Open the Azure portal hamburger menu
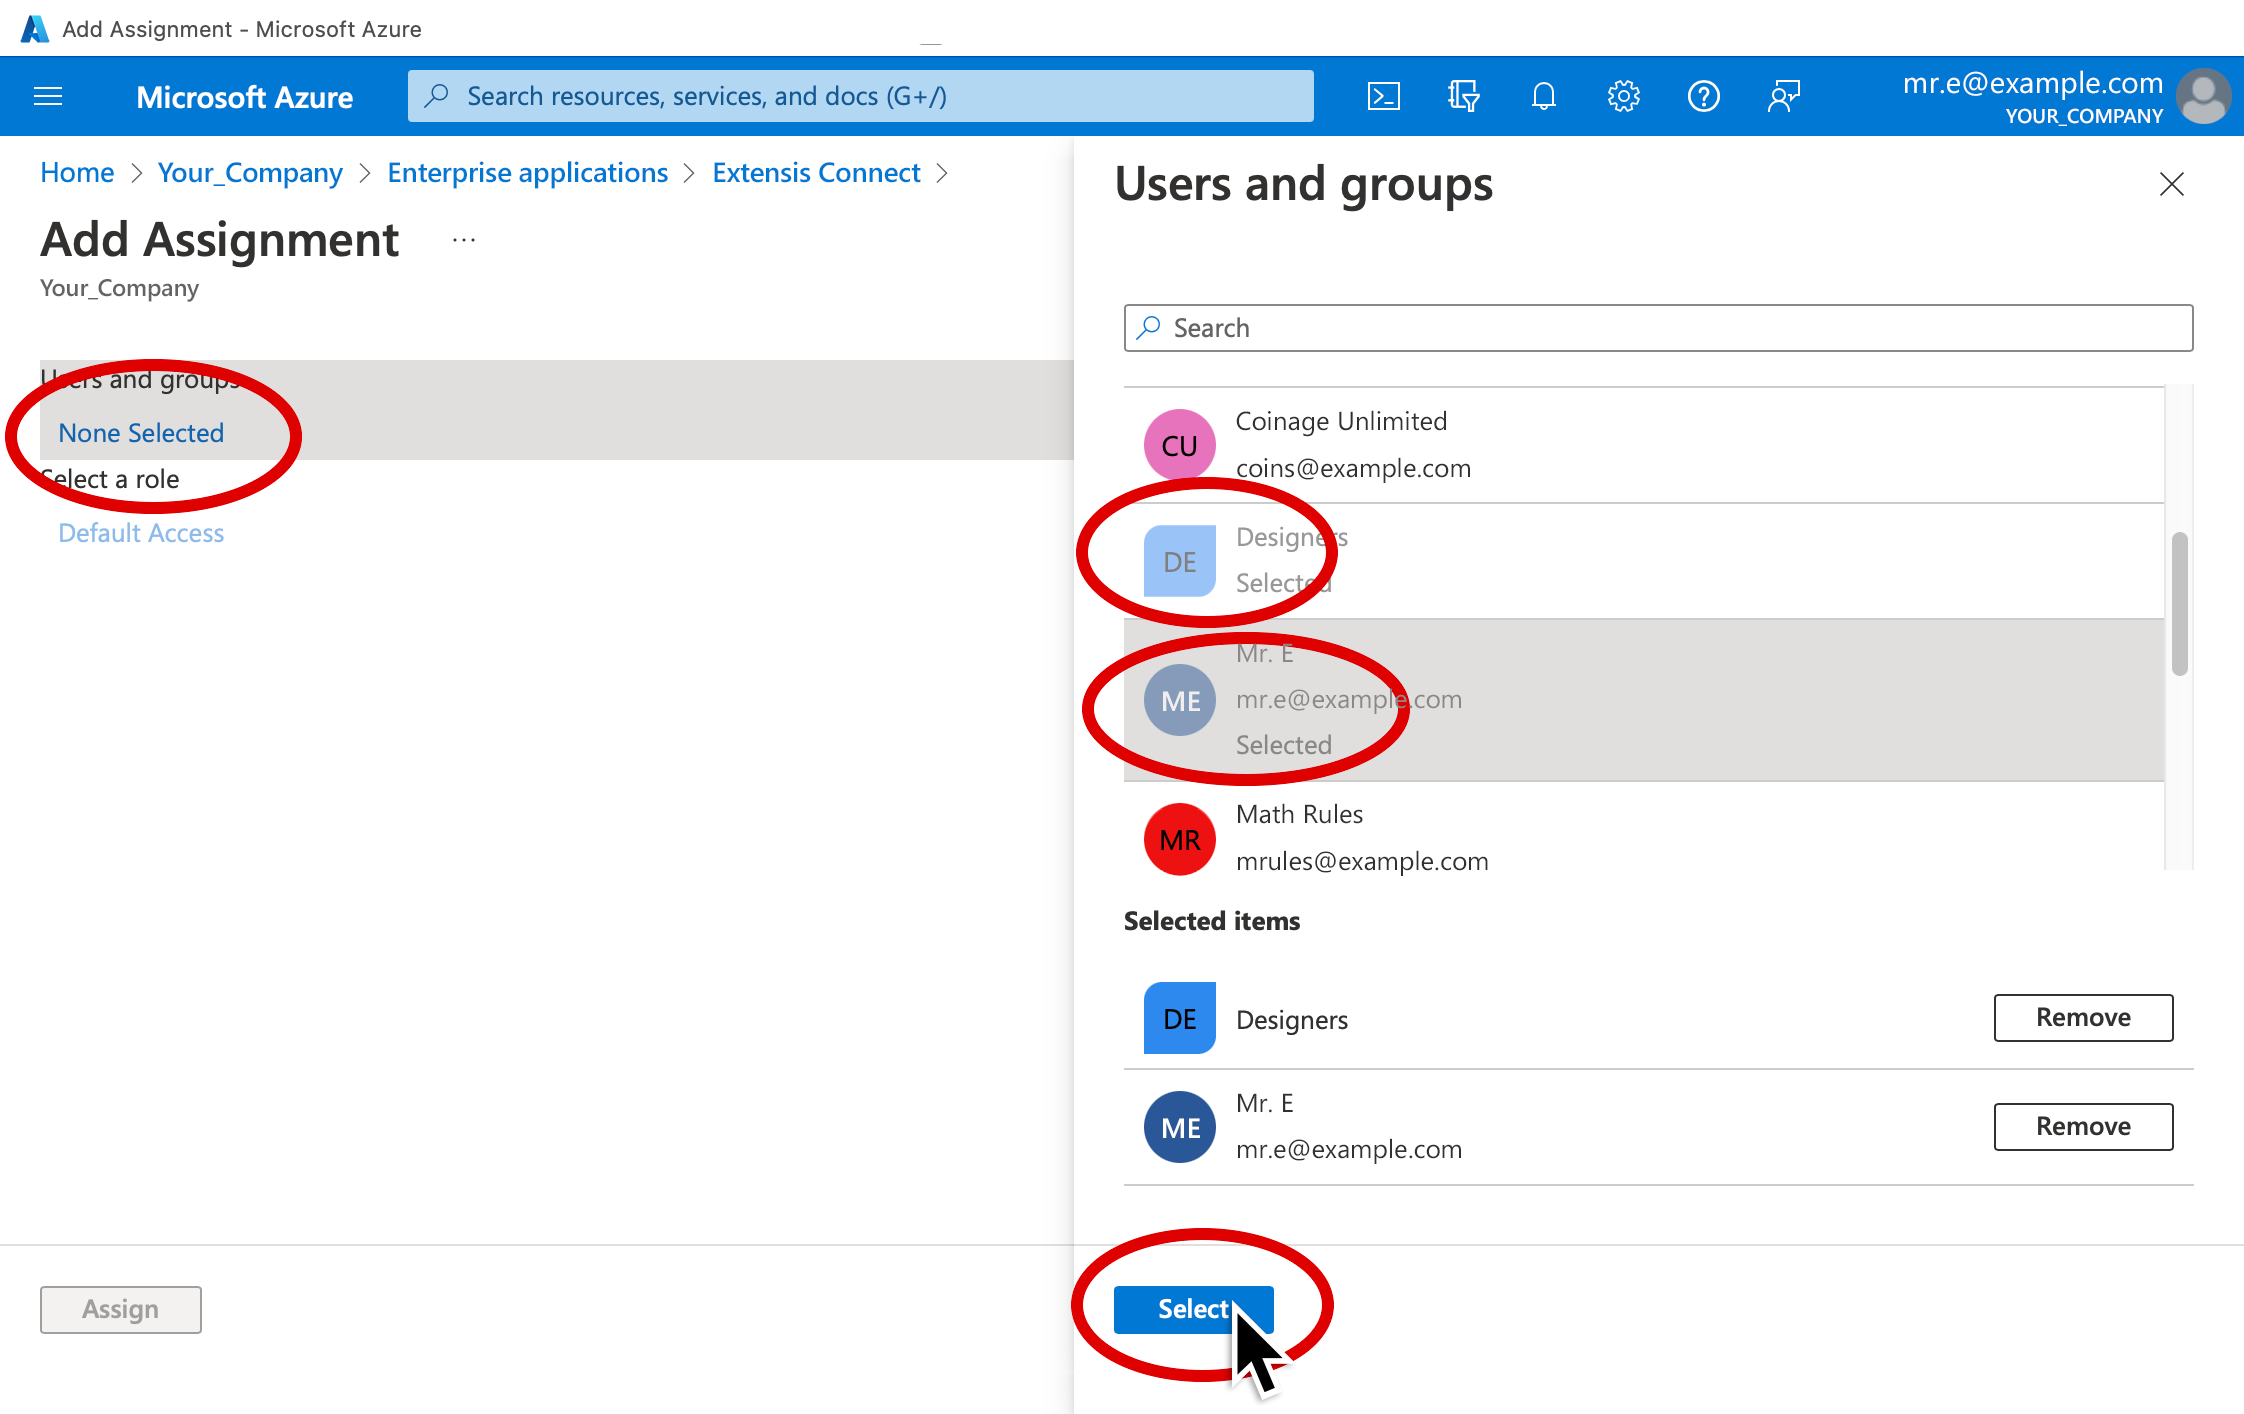 pos(48,96)
